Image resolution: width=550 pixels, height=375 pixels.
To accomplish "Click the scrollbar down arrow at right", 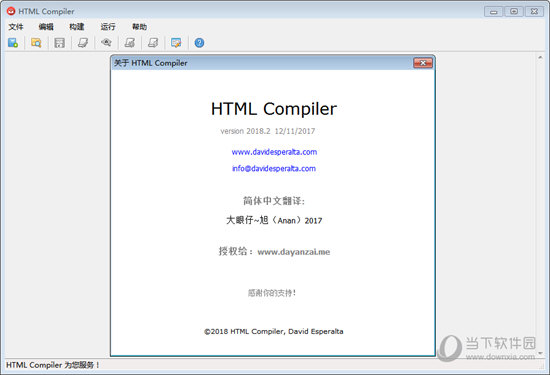I will pyautogui.click(x=540, y=353).
